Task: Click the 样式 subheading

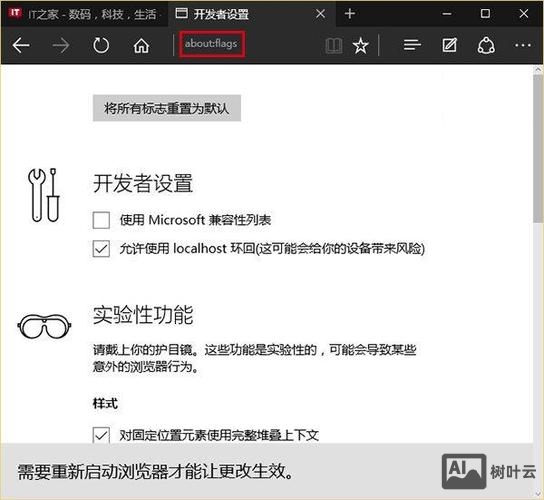Action: tap(105, 403)
